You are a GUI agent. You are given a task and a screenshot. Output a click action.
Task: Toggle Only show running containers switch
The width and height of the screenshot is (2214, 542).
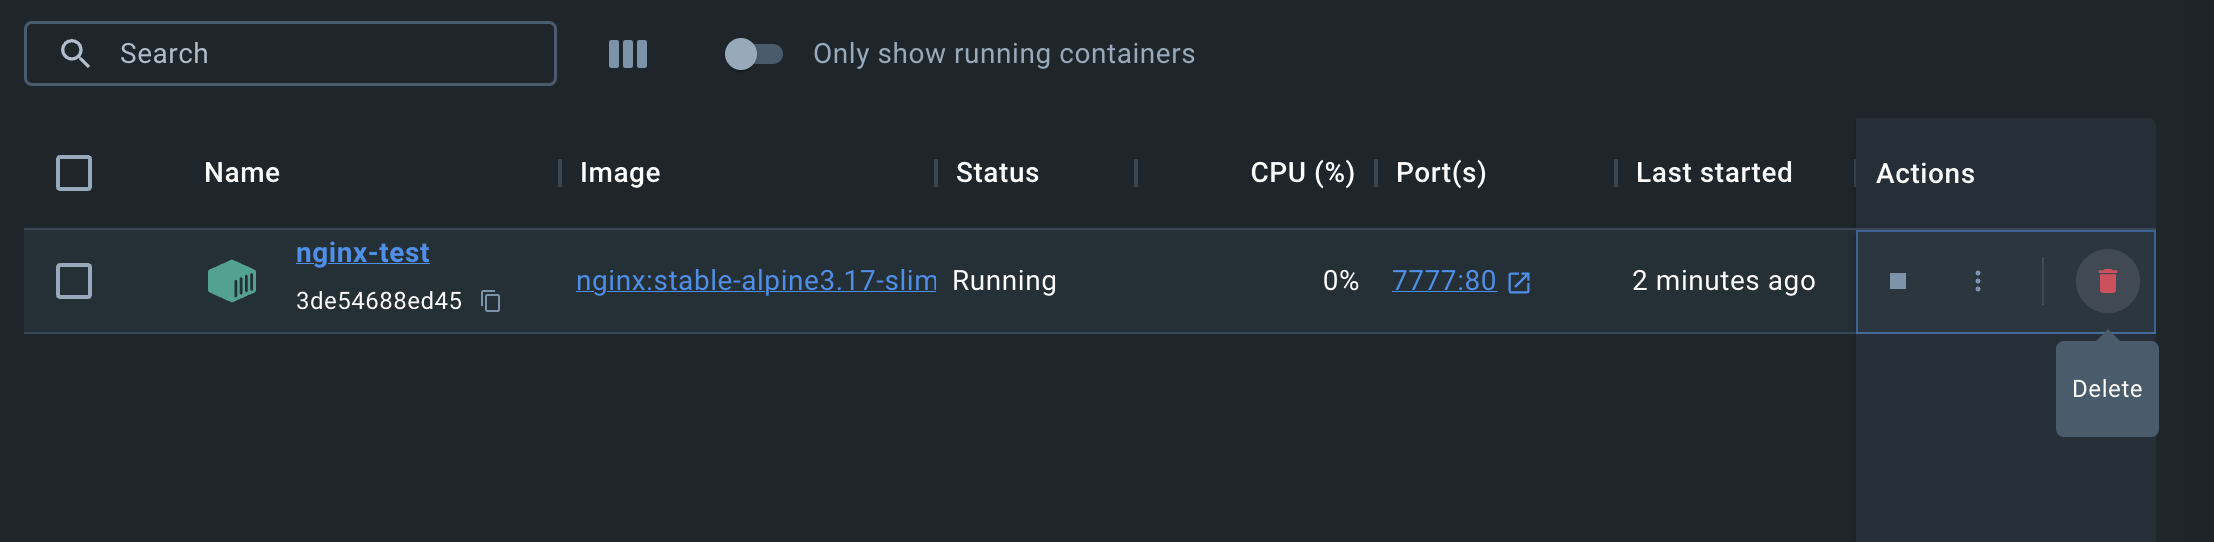point(753,54)
